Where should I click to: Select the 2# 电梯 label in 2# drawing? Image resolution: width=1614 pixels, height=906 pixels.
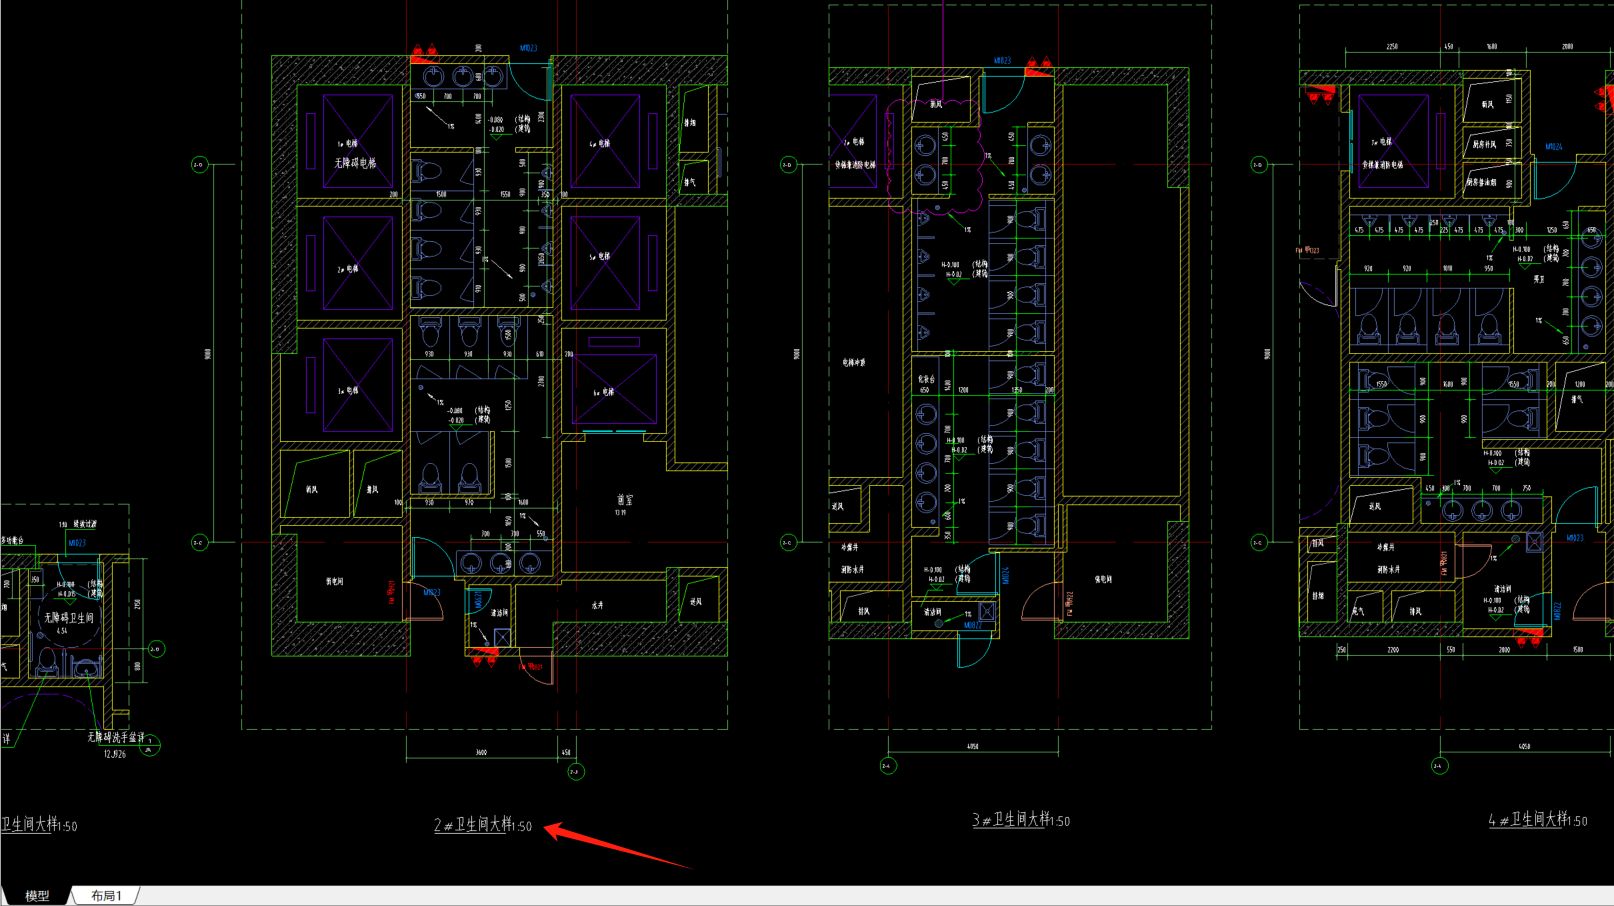pyautogui.click(x=347, y=269)
